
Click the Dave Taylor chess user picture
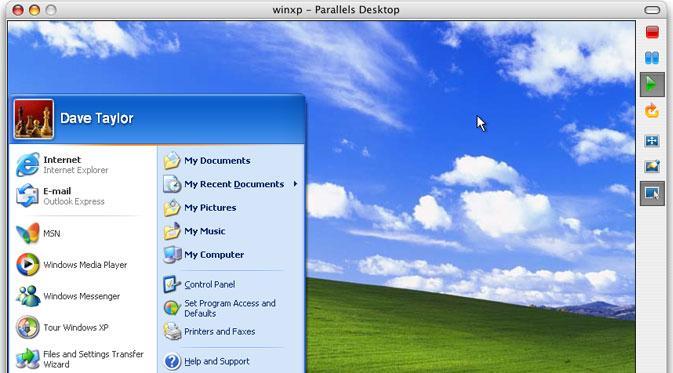click(x=33, y=119)
